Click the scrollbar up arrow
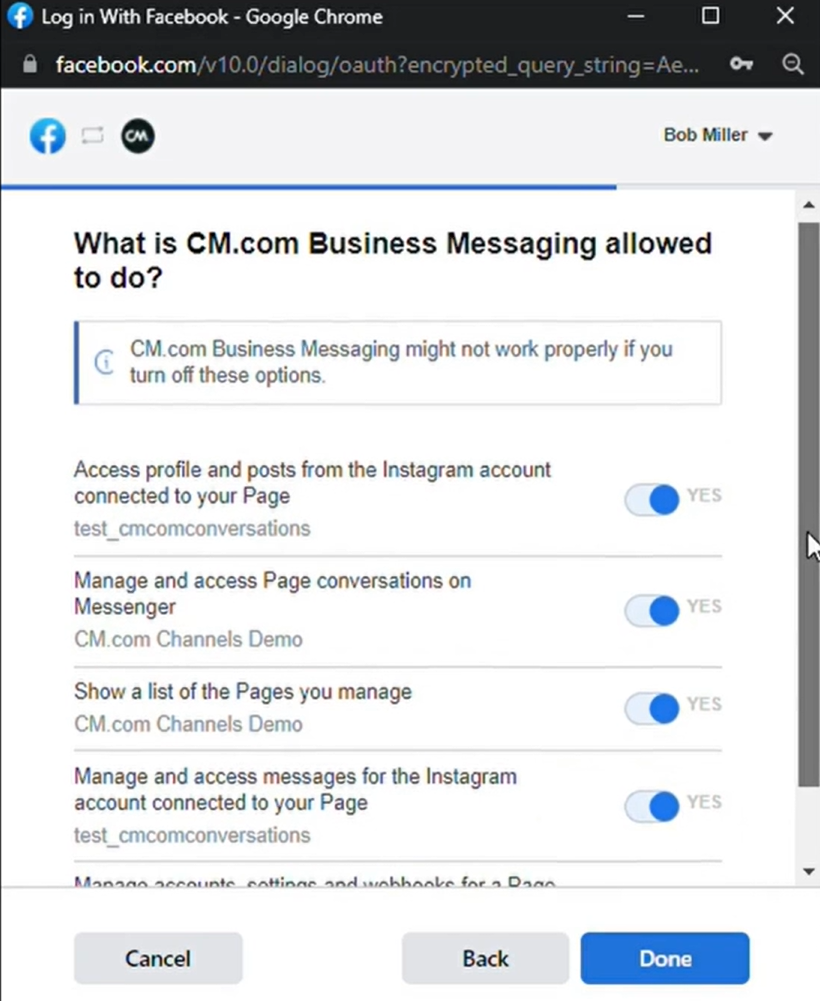Image resolution: width=820 pixels, height=1001 pixels. pyautogui.click(x=809, y=205)
